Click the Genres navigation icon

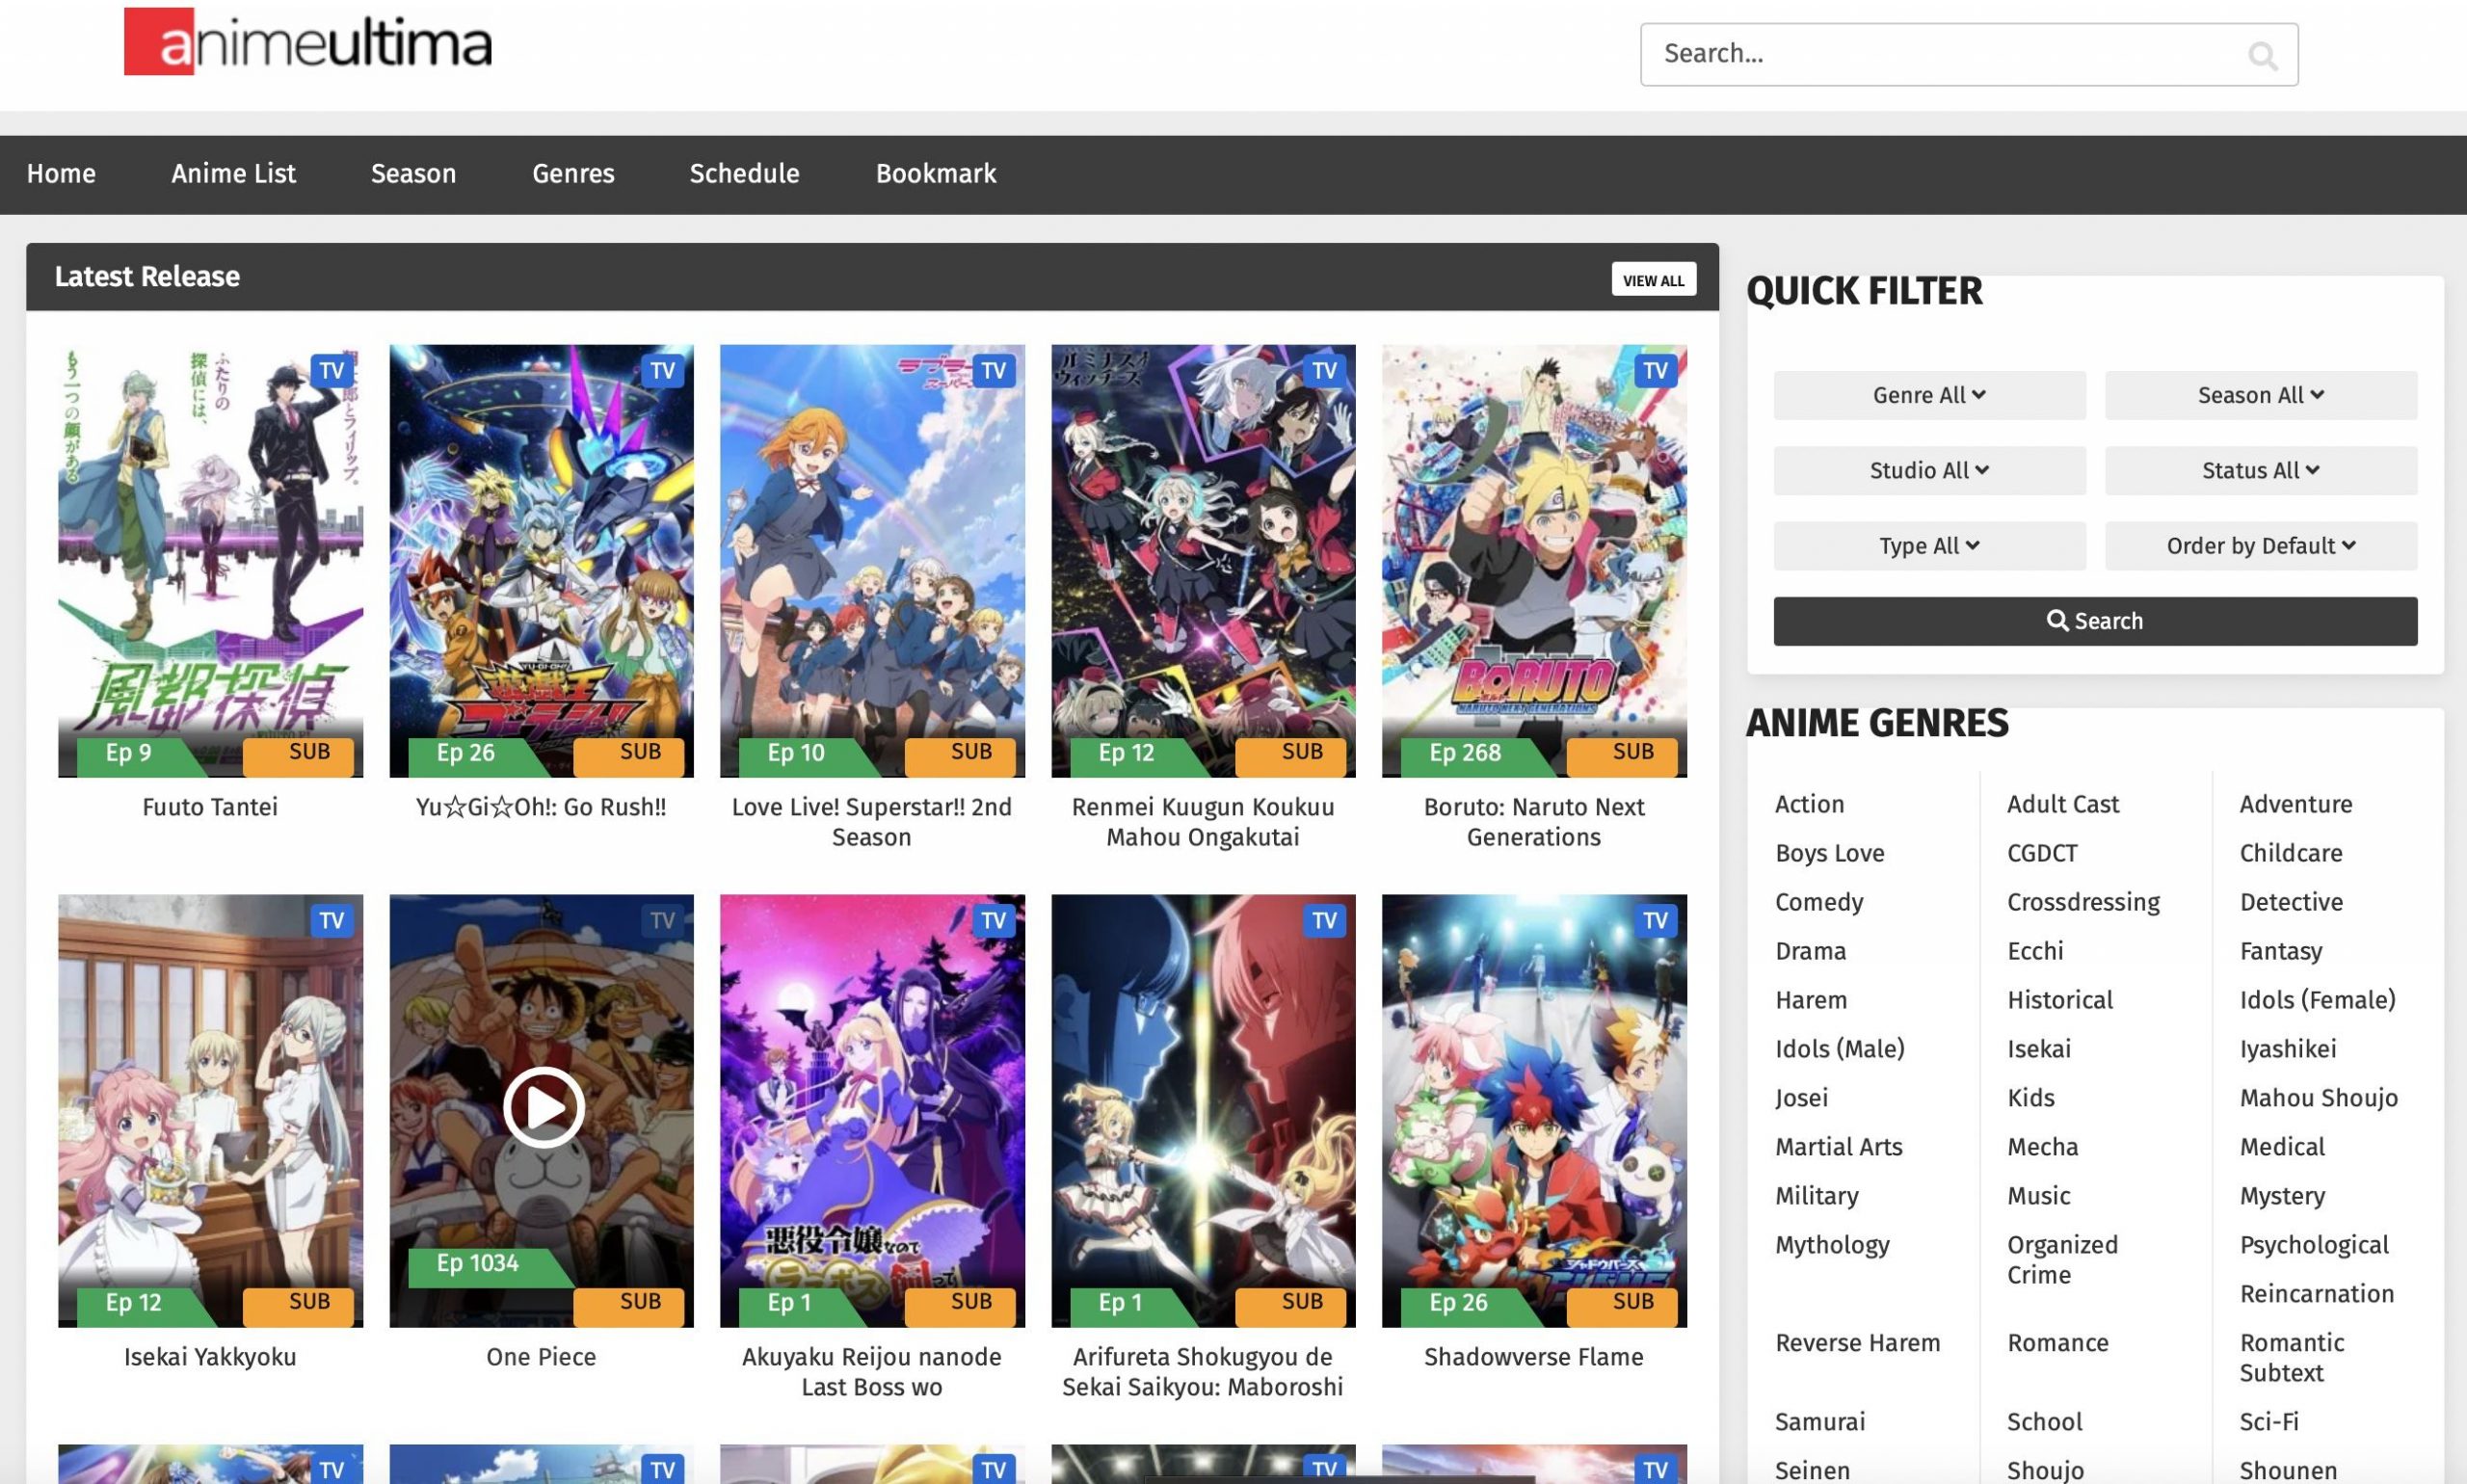click(x=574, y=172)
